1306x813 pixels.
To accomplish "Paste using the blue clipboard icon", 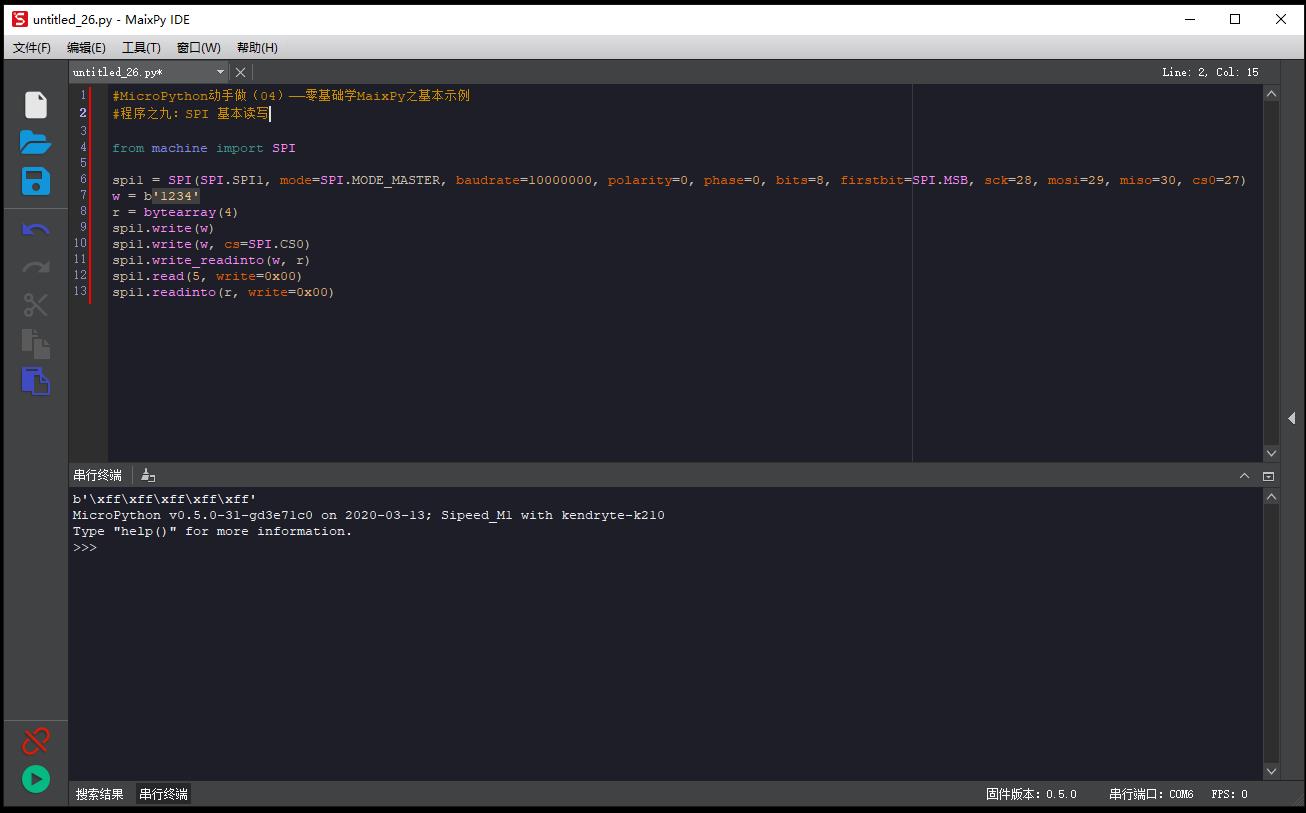I will click(36, 381).
